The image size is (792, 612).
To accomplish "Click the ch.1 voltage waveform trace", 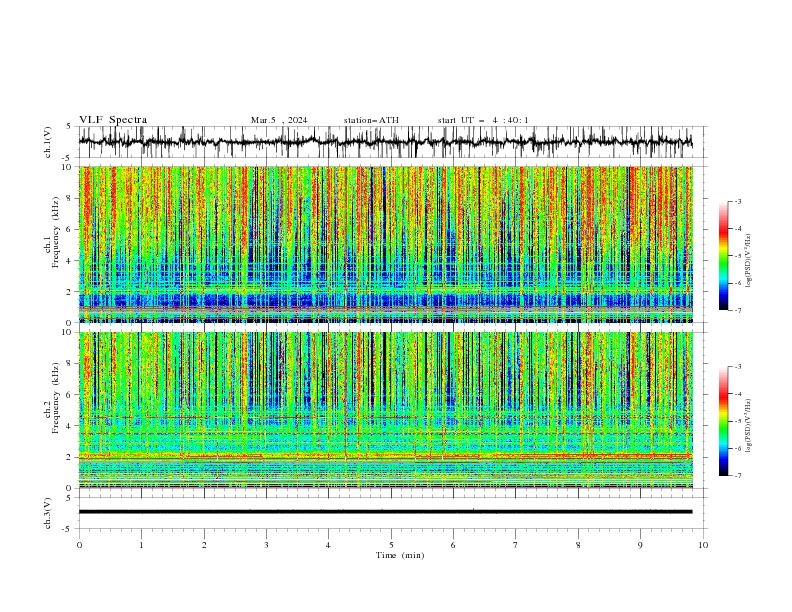I will point(385,142).
